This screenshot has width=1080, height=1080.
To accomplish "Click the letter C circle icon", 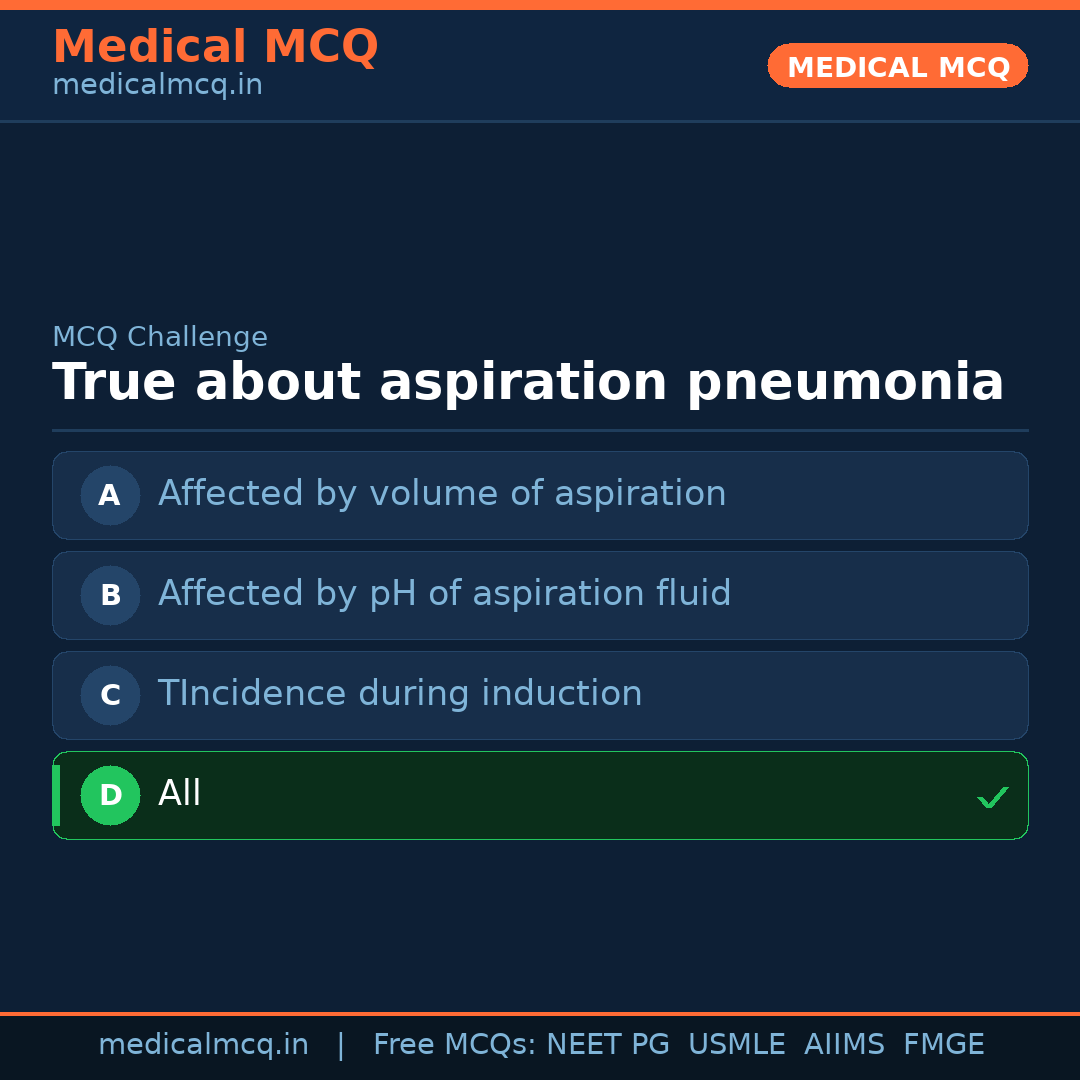I will coord(110,695).
